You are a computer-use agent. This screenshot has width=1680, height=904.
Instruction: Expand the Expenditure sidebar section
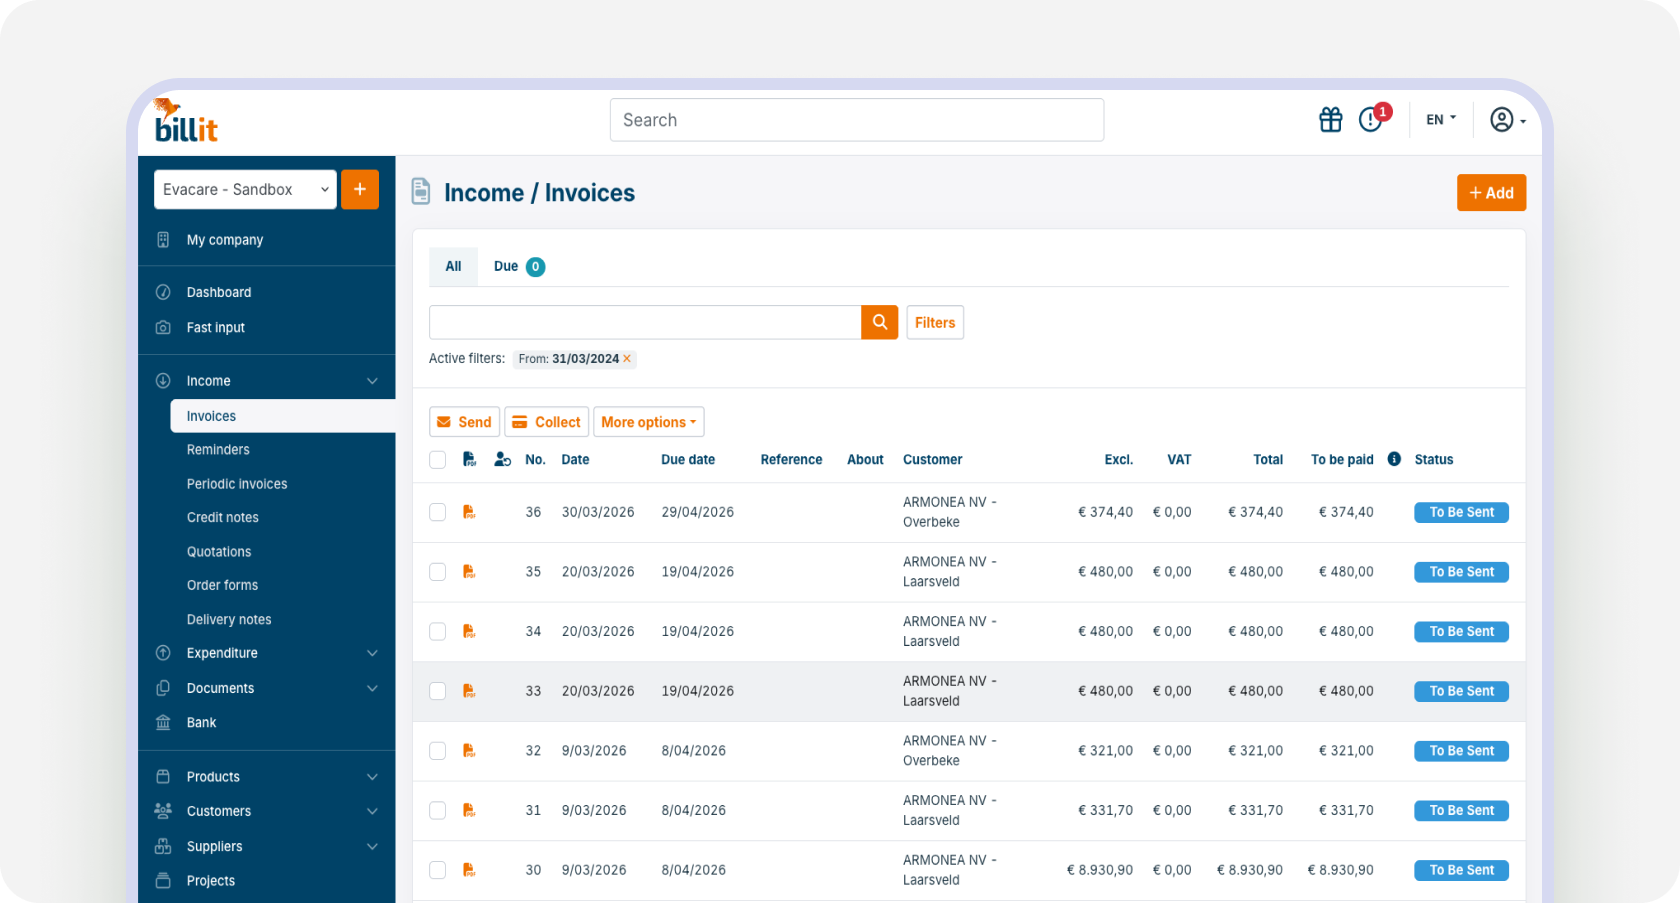267,653
